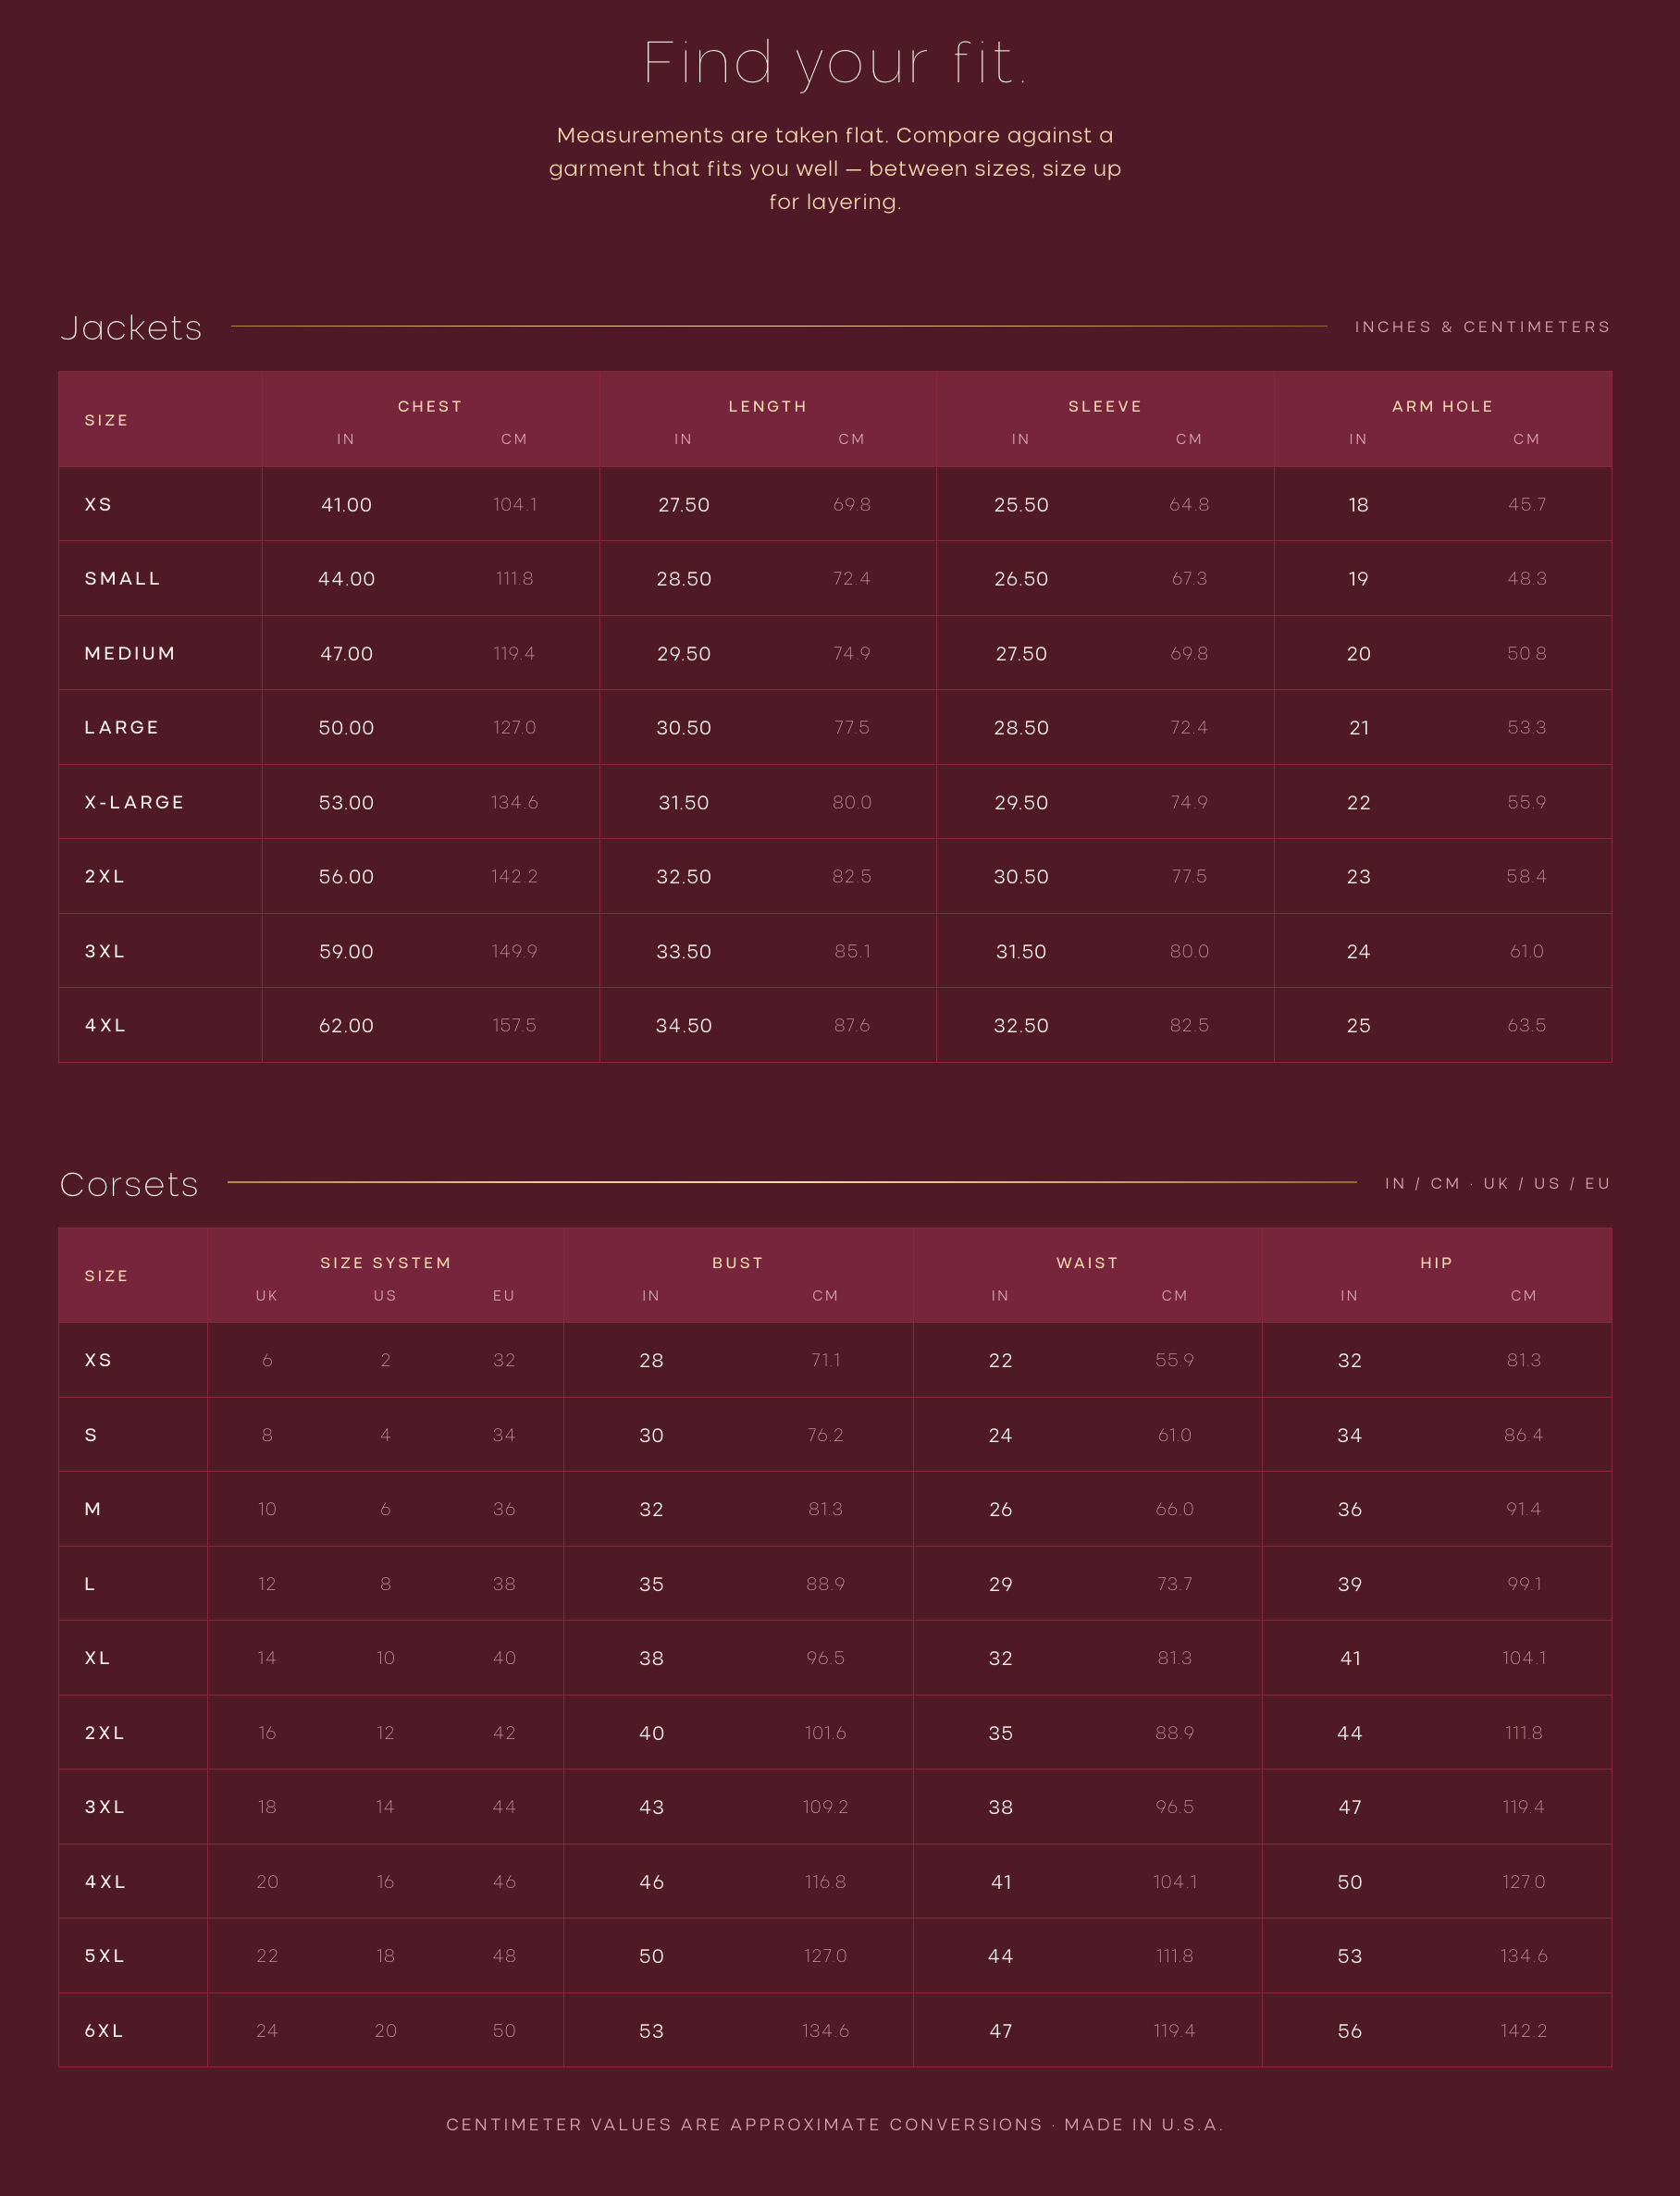Screen dimensions: 1680x2196
Task: Click sleeve cm value '64.8' in XS jacket row
Action: coord(1189,505)
